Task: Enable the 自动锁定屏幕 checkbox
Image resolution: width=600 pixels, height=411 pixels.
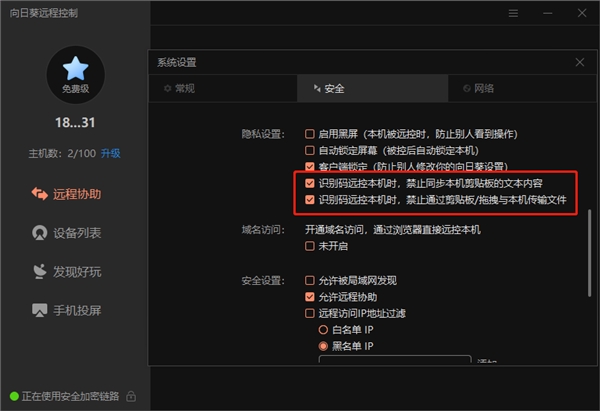Action: click(310, 150)
